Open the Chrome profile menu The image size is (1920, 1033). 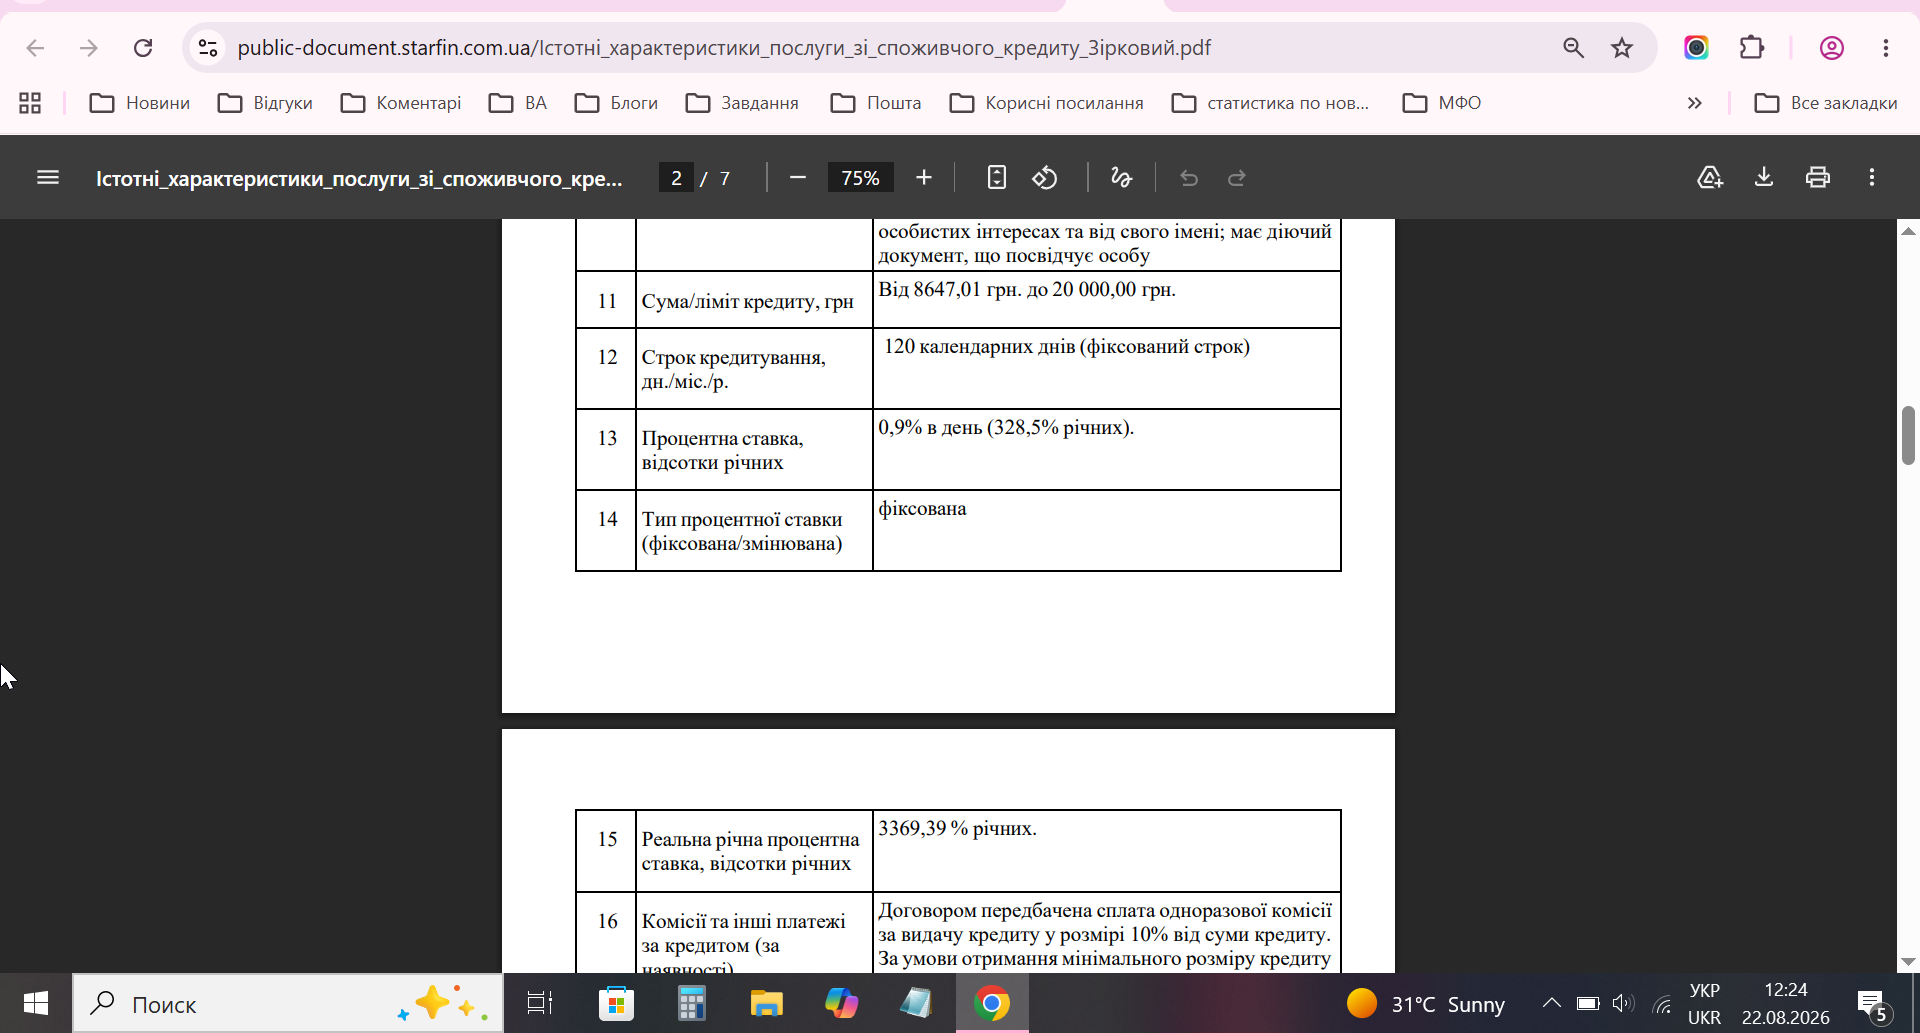1832,48
